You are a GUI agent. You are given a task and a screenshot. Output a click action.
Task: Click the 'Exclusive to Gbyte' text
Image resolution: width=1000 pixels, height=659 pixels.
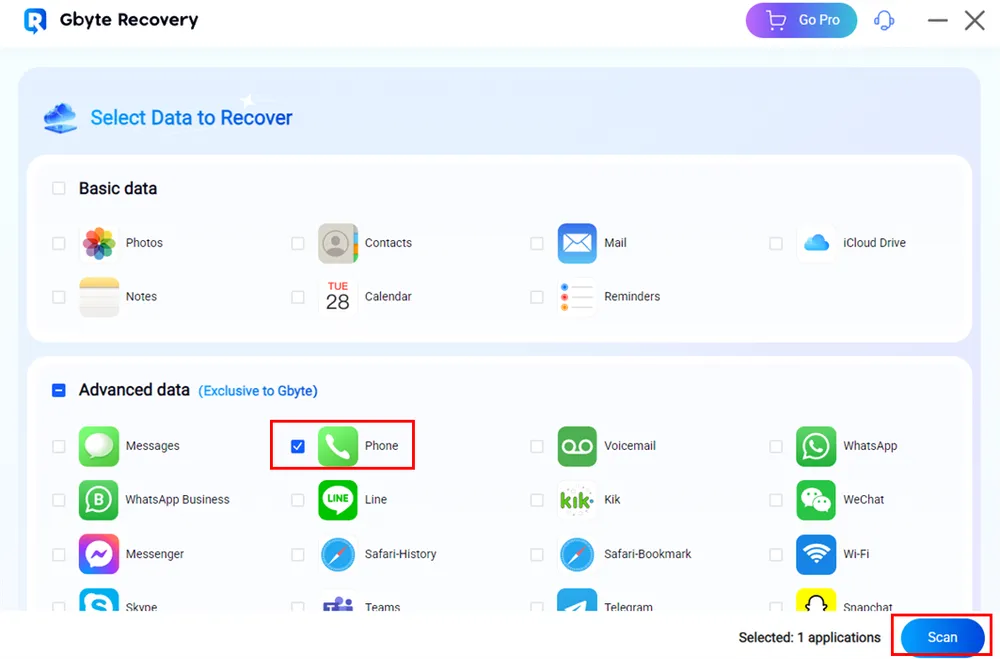coord(258,390)
